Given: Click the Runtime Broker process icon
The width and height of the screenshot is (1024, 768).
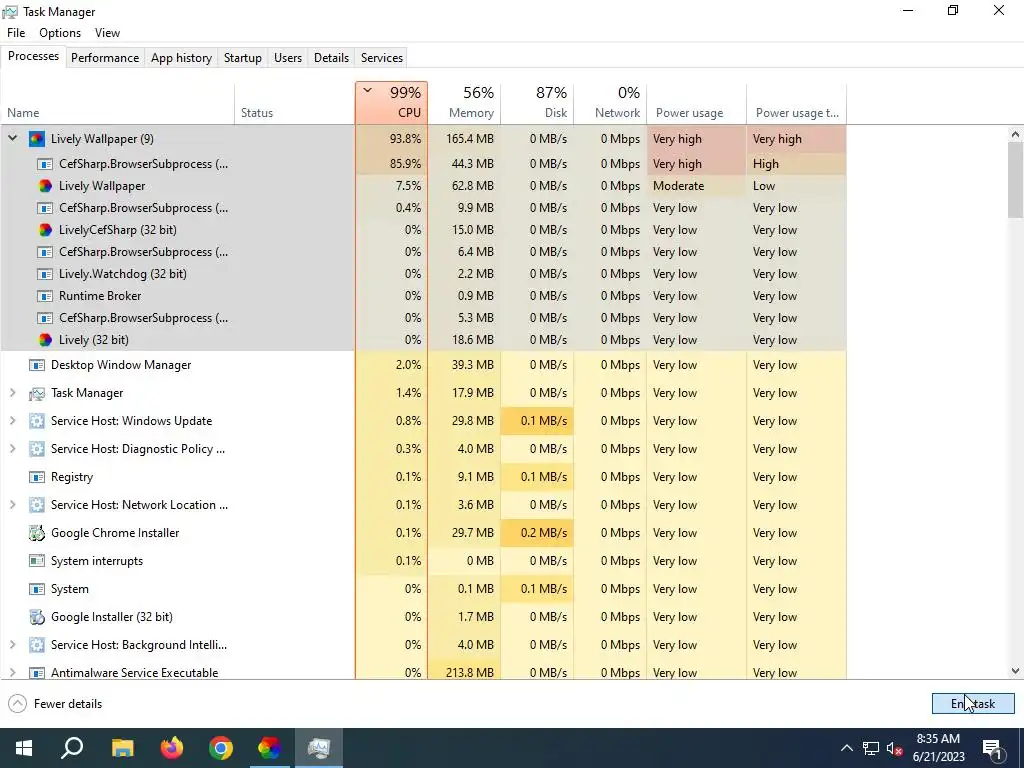Looking at the screenshot, I should click(44, 296).
